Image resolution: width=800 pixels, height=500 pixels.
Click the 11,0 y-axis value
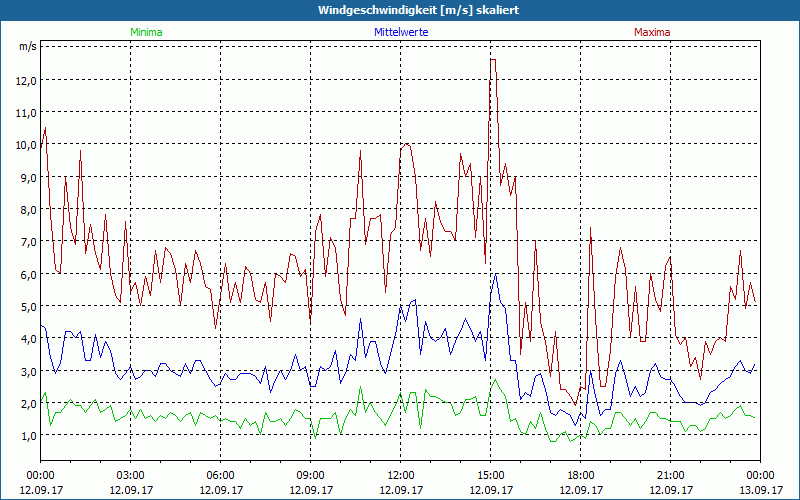coord(26,113)
